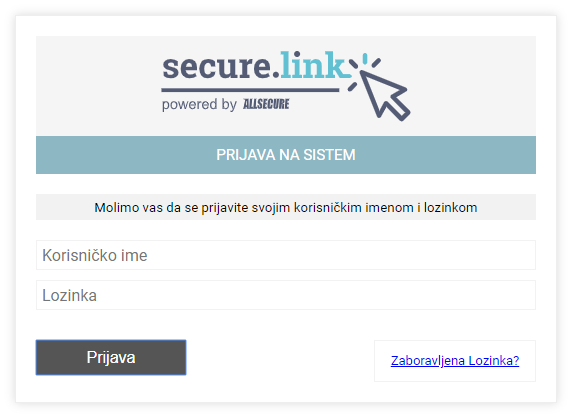Click the empty space between "Prijava" and forgotten link
Viewport: 571px width, 418px height.
[x=280, y=359]
